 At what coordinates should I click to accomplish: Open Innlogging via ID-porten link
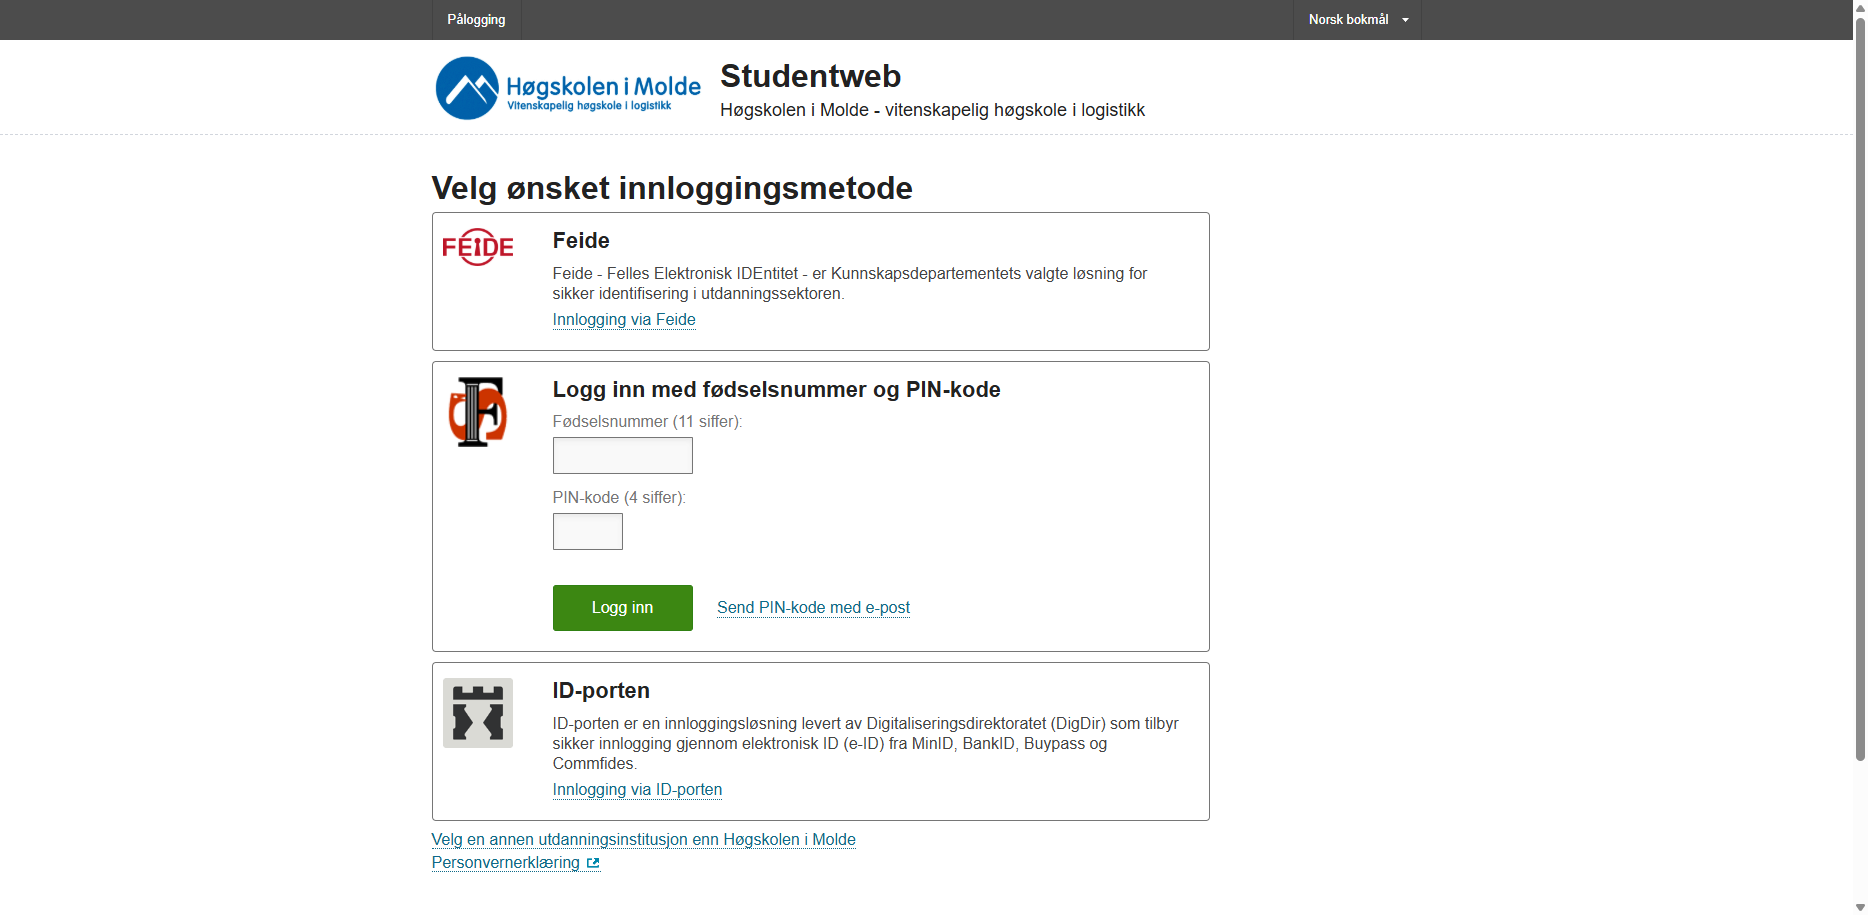click(637, 790)
